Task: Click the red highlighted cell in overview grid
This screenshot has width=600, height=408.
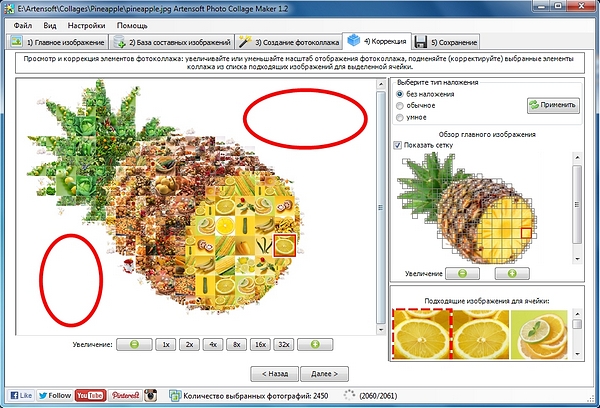Action: click(x=527, y=233)
